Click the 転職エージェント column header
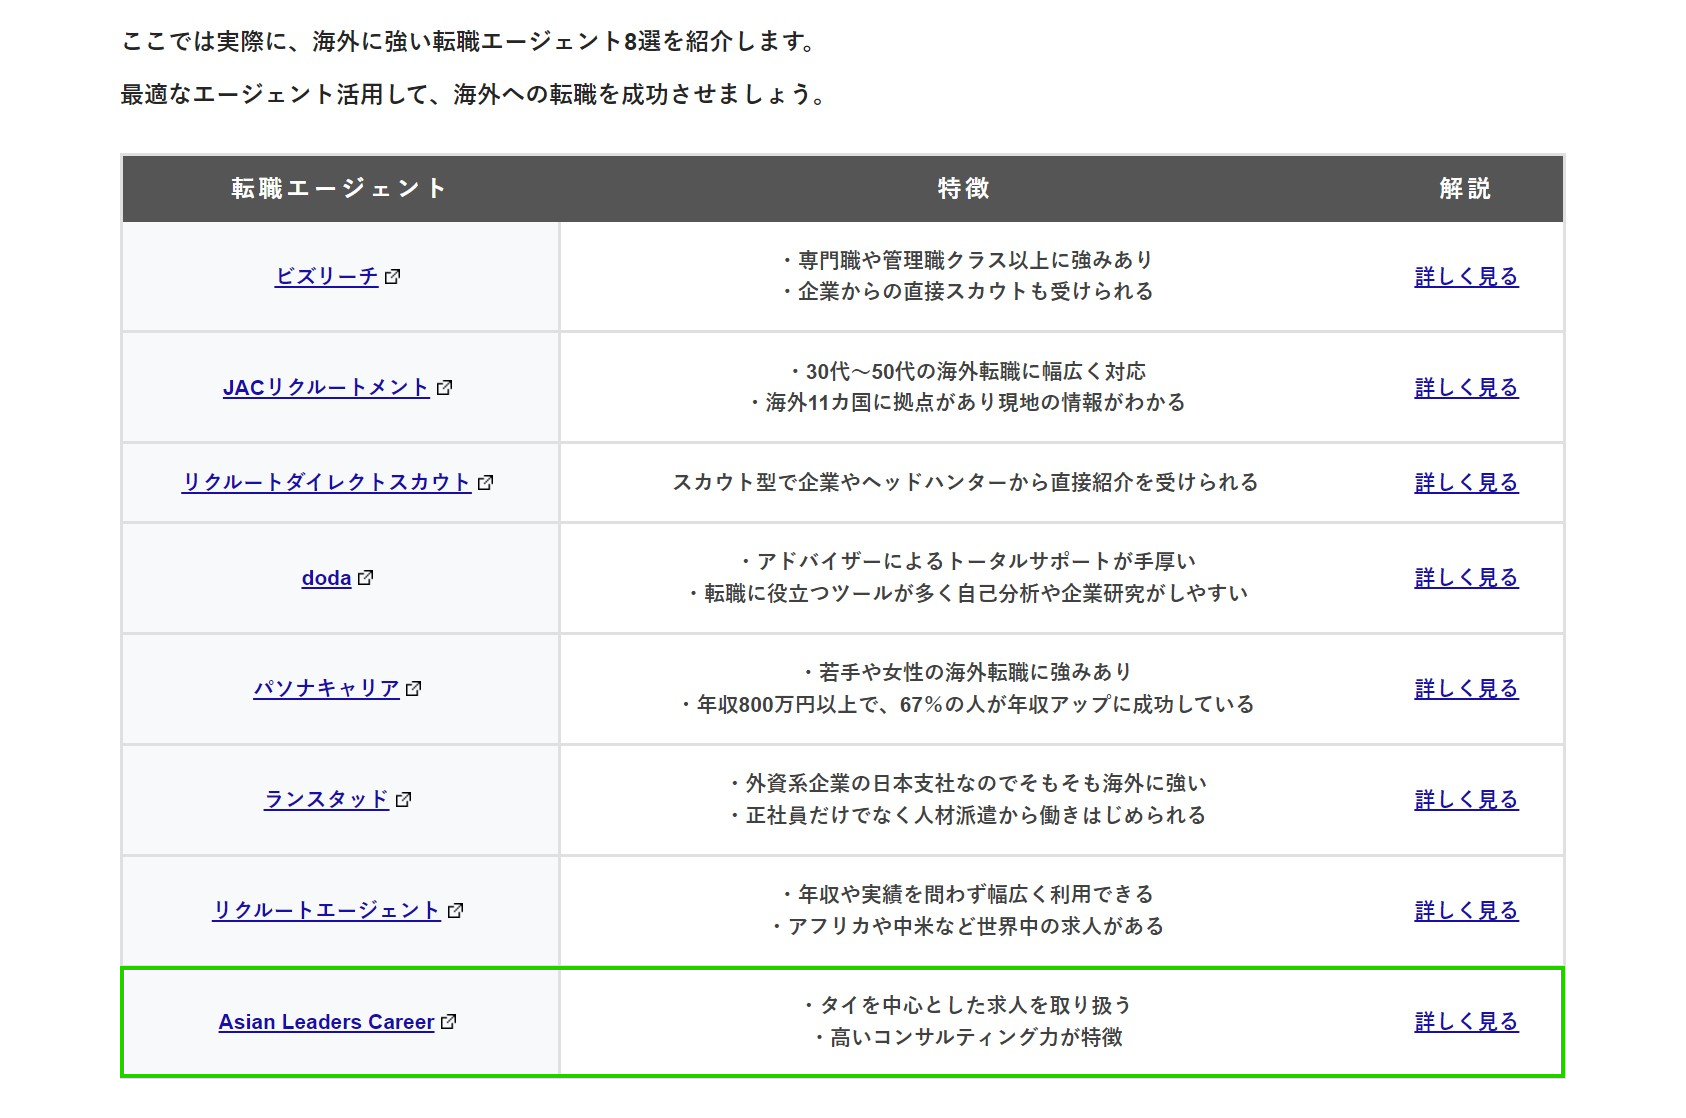Screen dimensions: 1686x1118 click(x=340, y=188)
